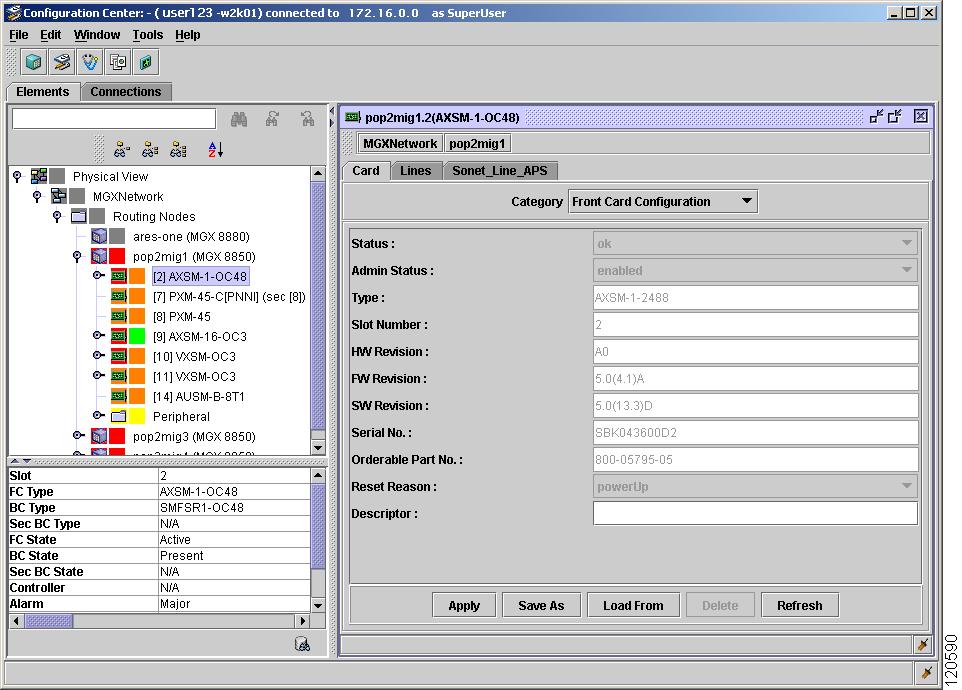Click the Apply button
The height and width of the screenshot is (690, 962).
[464, 605]
